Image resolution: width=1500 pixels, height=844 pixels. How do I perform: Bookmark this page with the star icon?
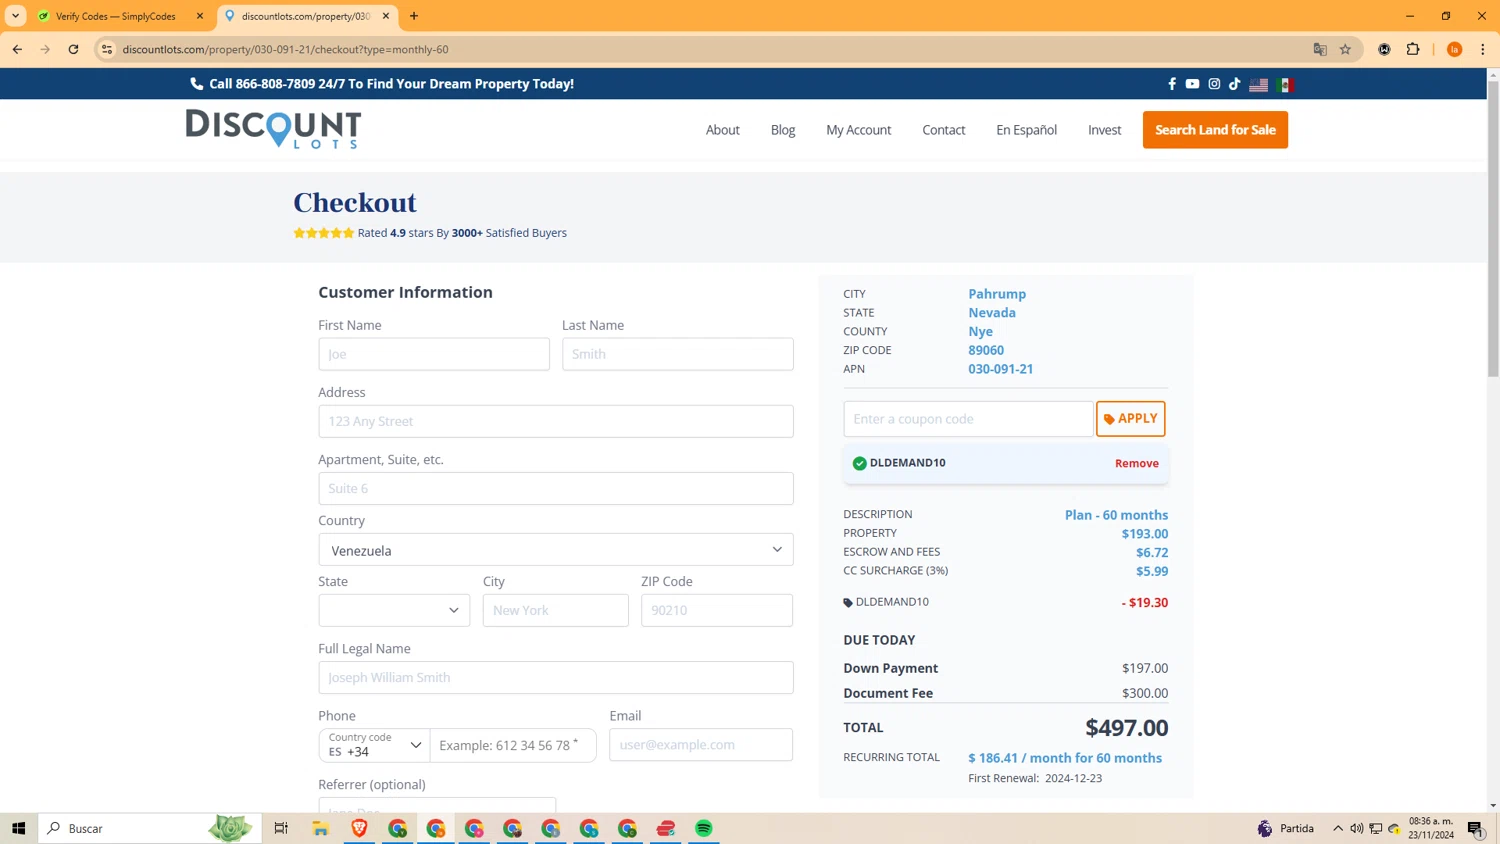(1345, 49)
